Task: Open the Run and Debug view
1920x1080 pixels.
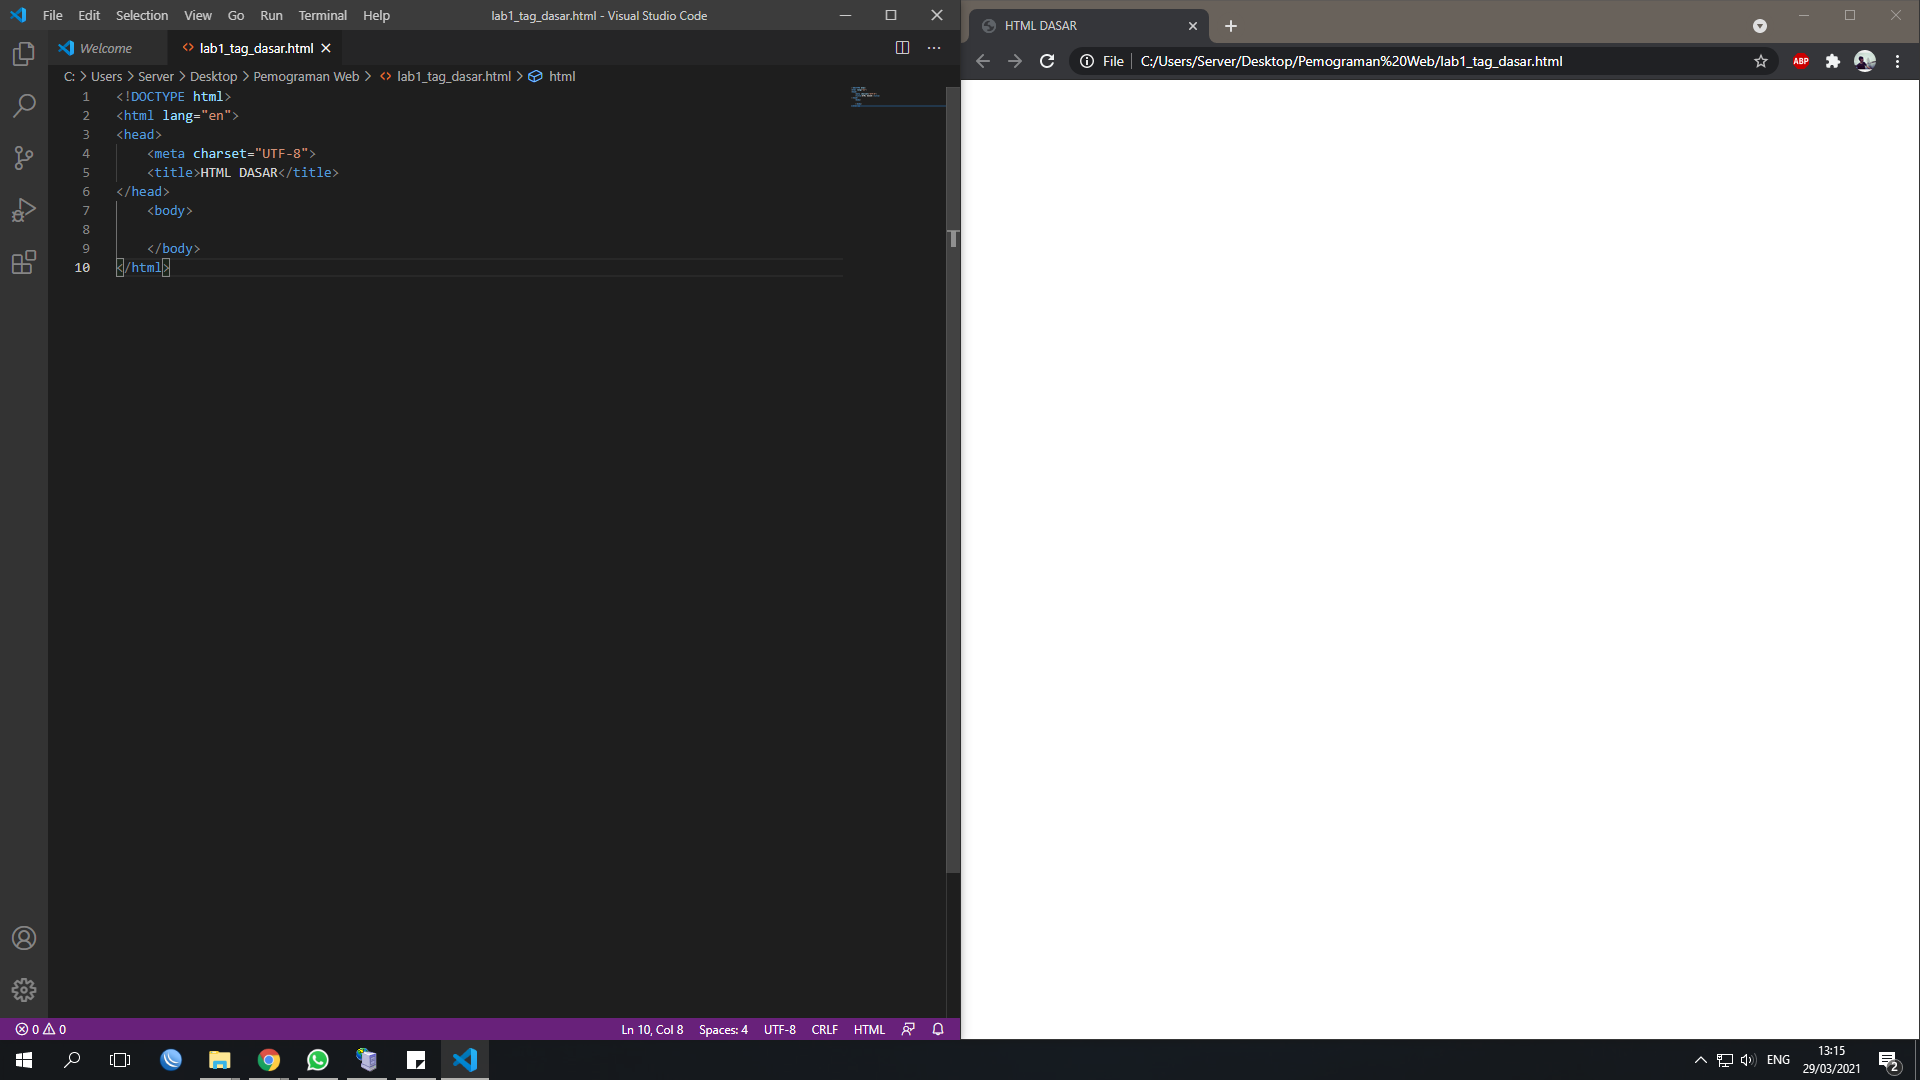Action: (x=23, y=210)
